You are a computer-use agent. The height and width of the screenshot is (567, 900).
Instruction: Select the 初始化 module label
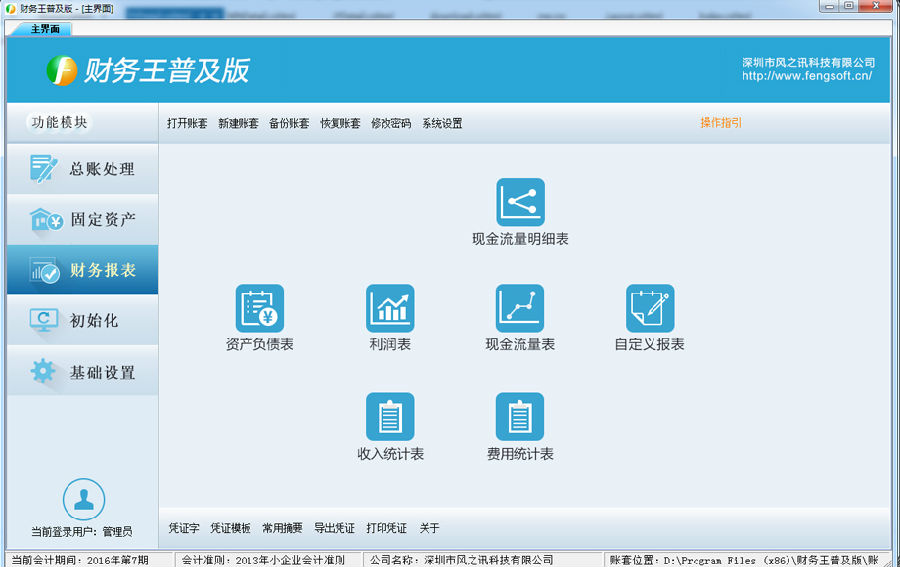point(94,320)
